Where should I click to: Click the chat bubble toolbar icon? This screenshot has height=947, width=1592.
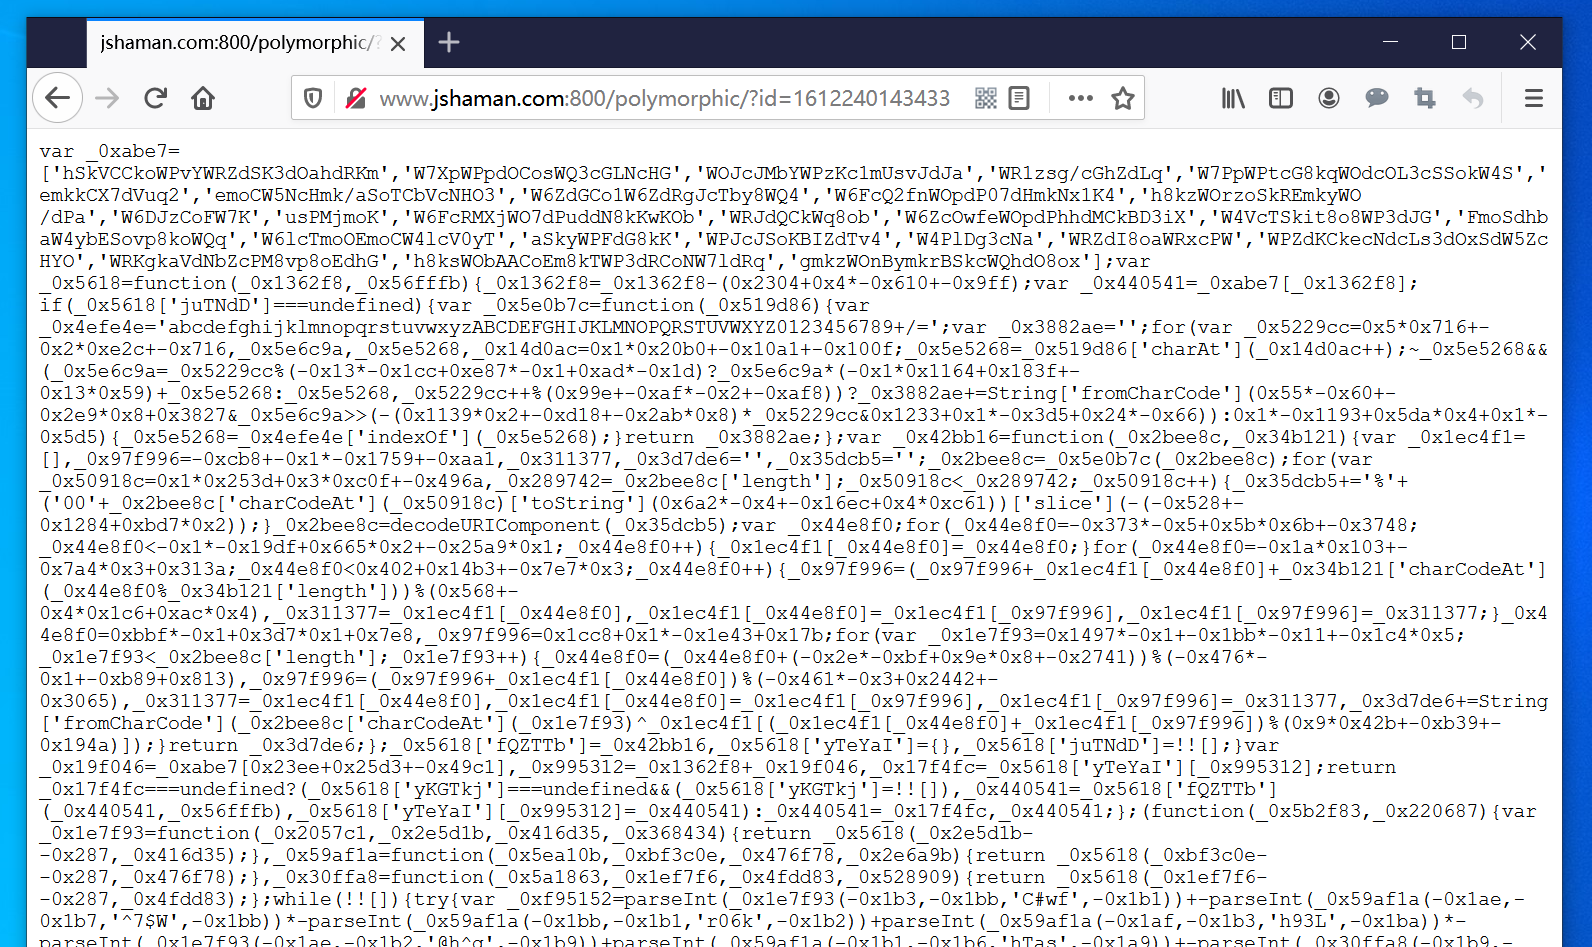(1377, 98)
